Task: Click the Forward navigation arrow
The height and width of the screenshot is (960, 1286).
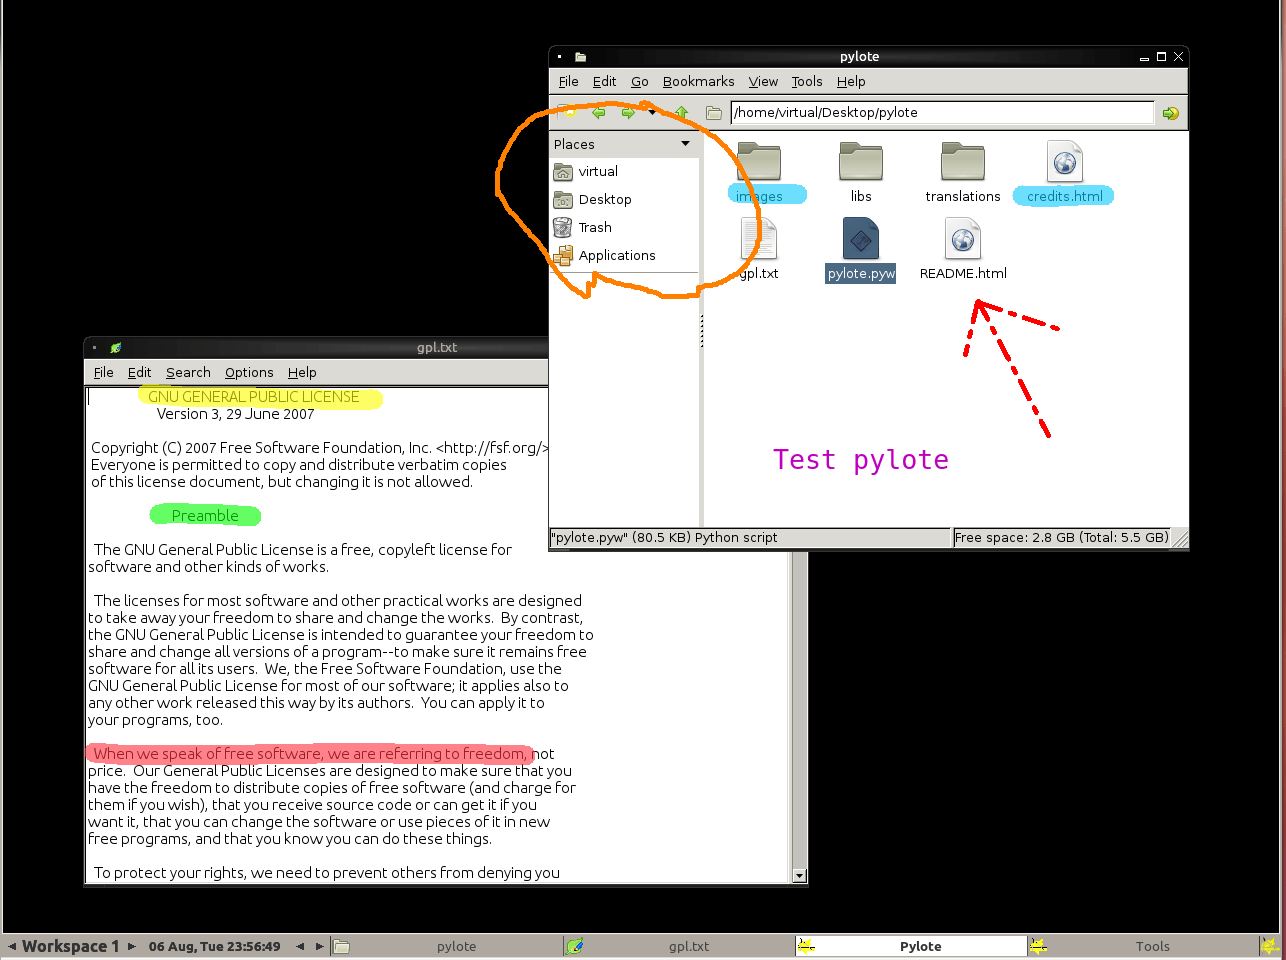Action: [628, 112]
